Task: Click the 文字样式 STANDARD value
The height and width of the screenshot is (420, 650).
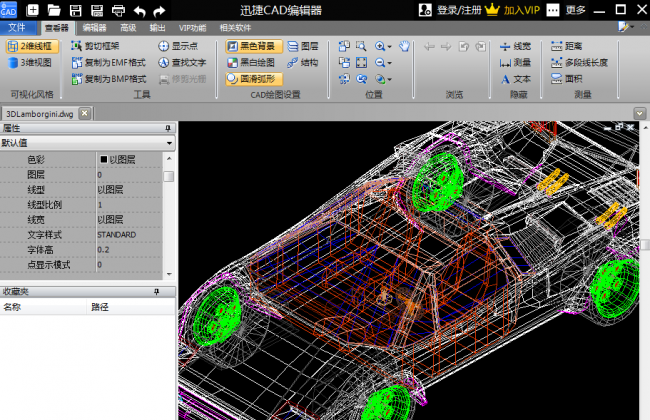Action: click(129, 235)
